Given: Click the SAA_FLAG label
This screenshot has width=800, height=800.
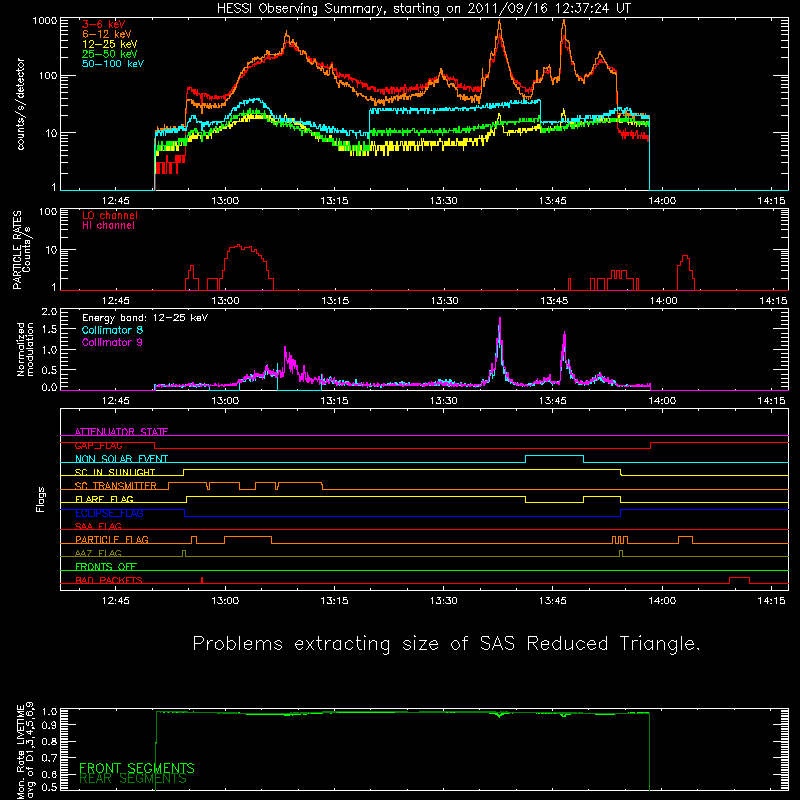Looking at the screenshot, I should pos(98,526).
